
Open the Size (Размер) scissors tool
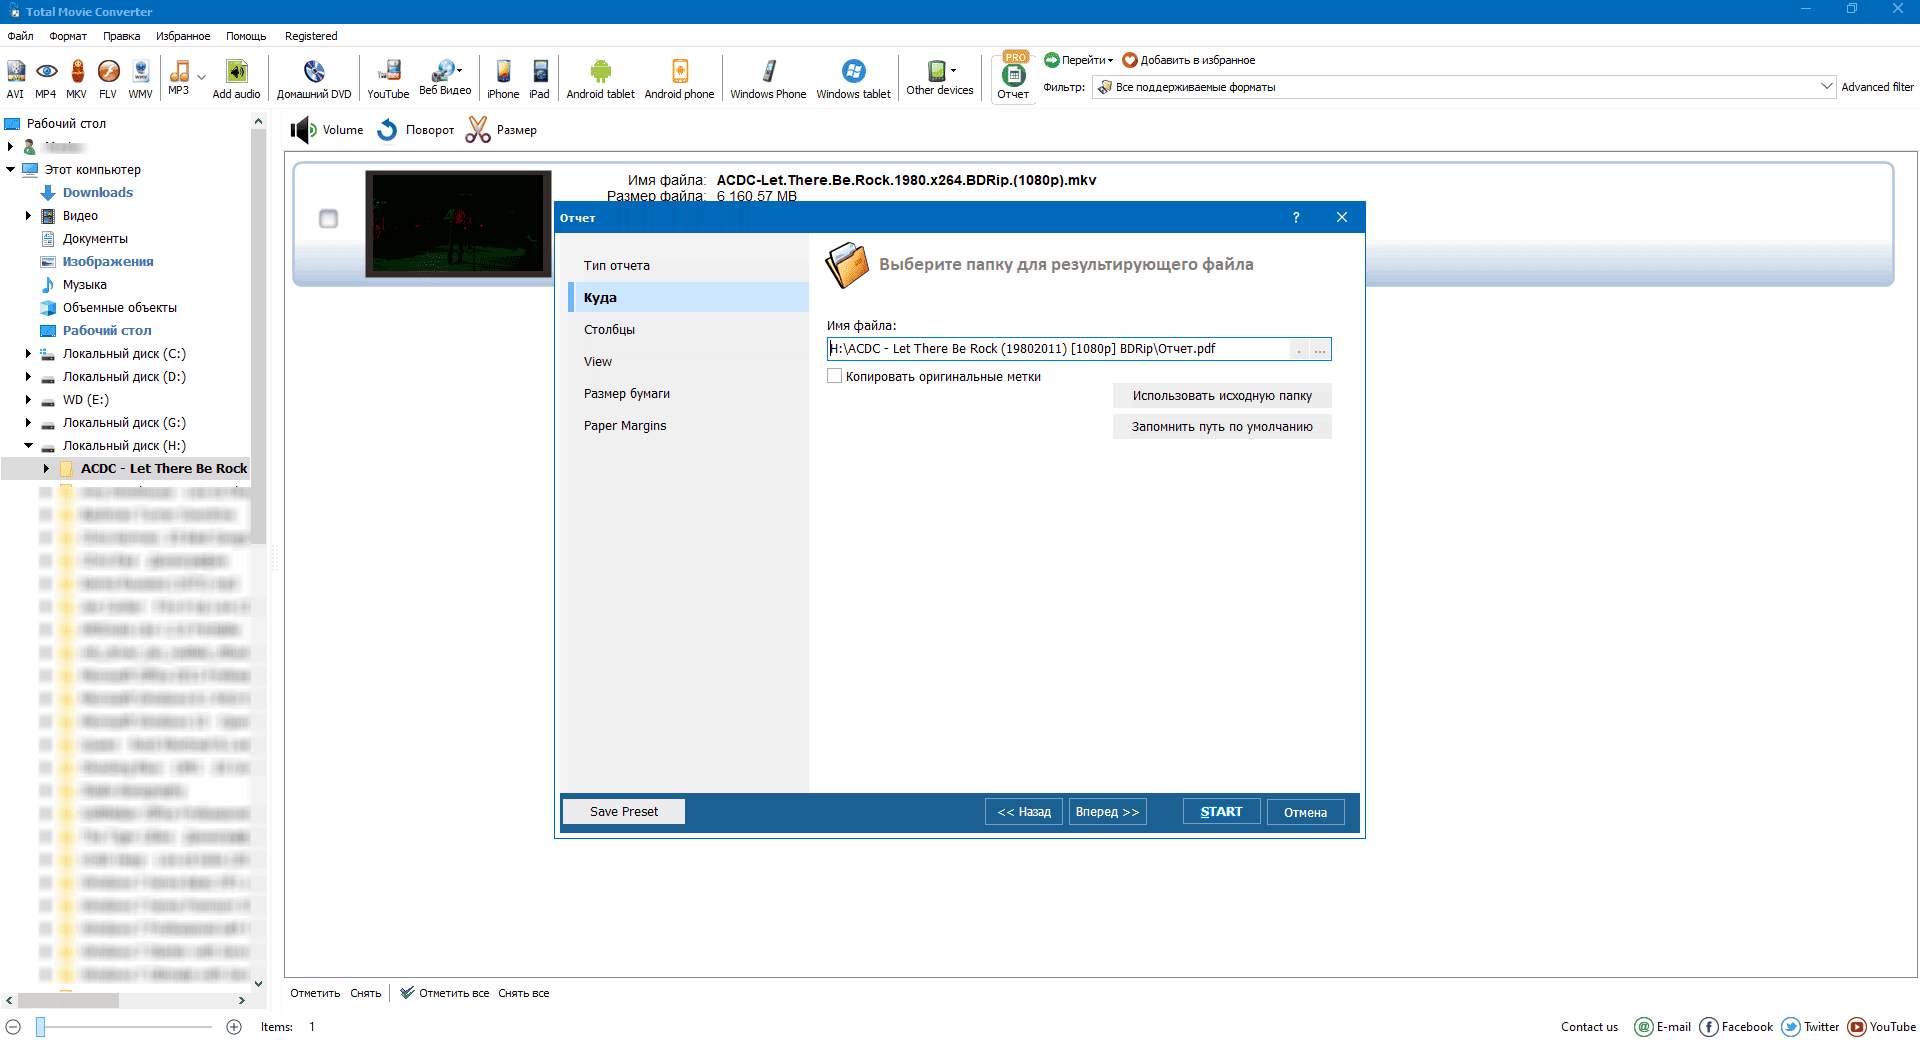(x=502, y=130)
